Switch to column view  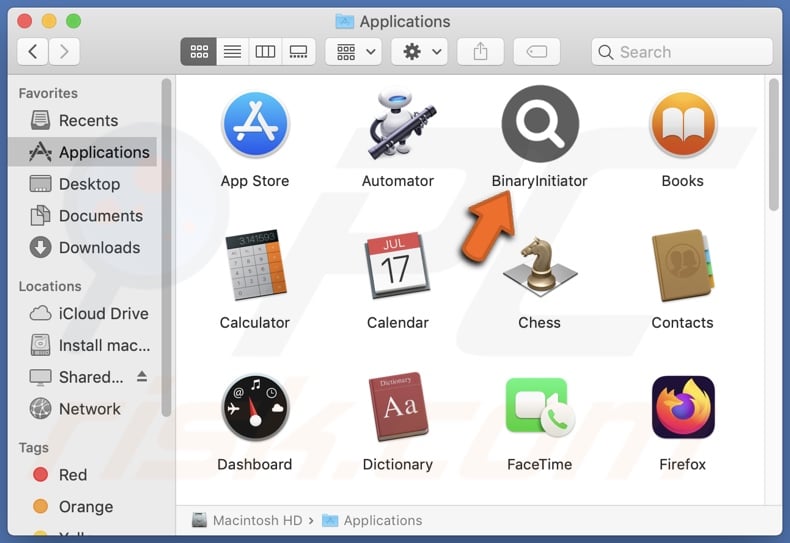click(265, 51)
